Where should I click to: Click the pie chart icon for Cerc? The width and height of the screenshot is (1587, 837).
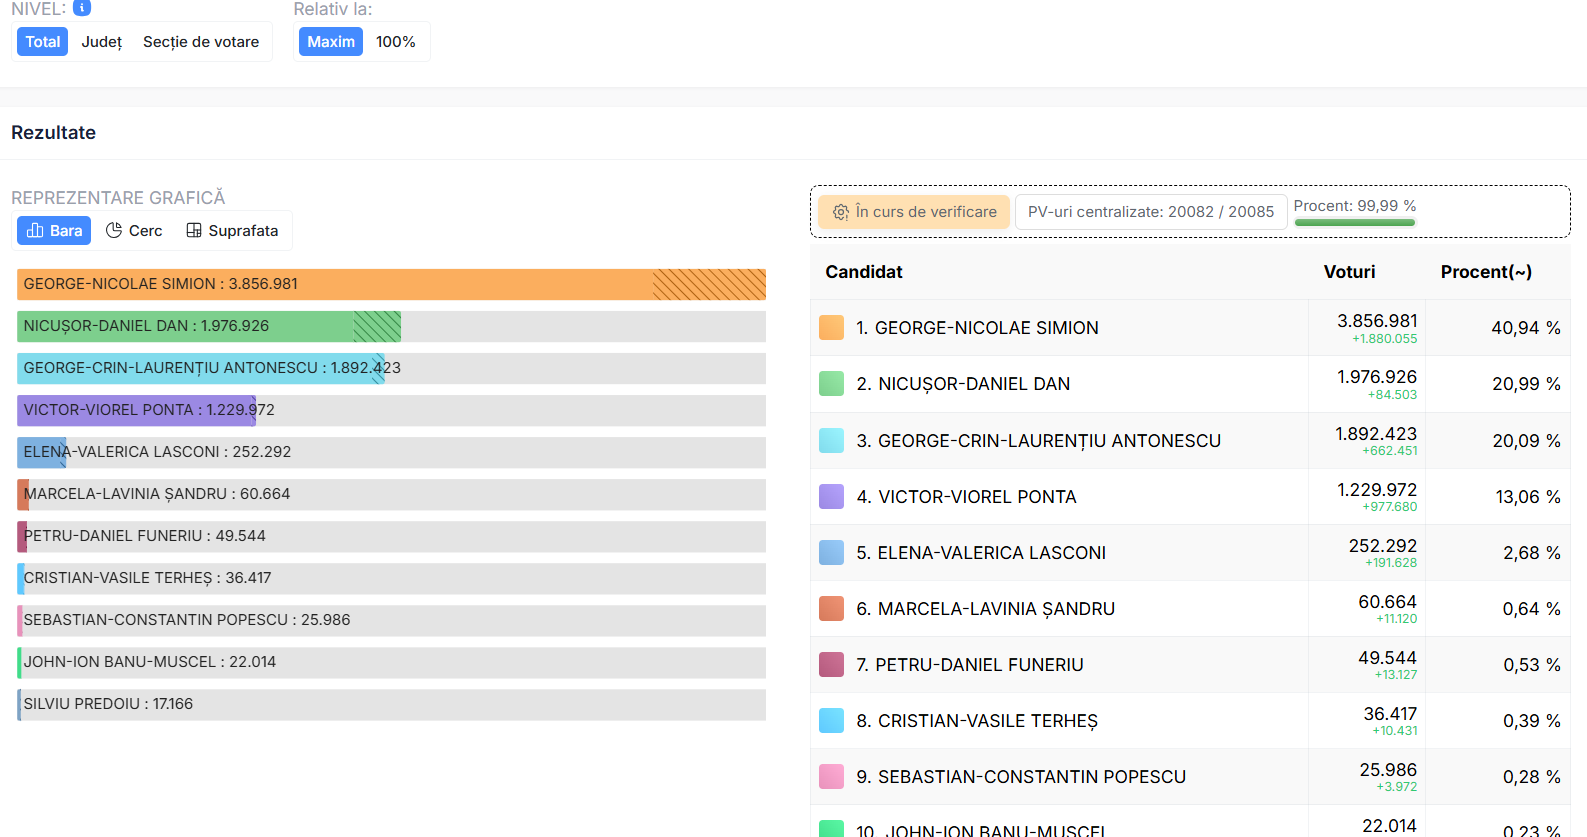pyautogui.click(x=114, y=231)
